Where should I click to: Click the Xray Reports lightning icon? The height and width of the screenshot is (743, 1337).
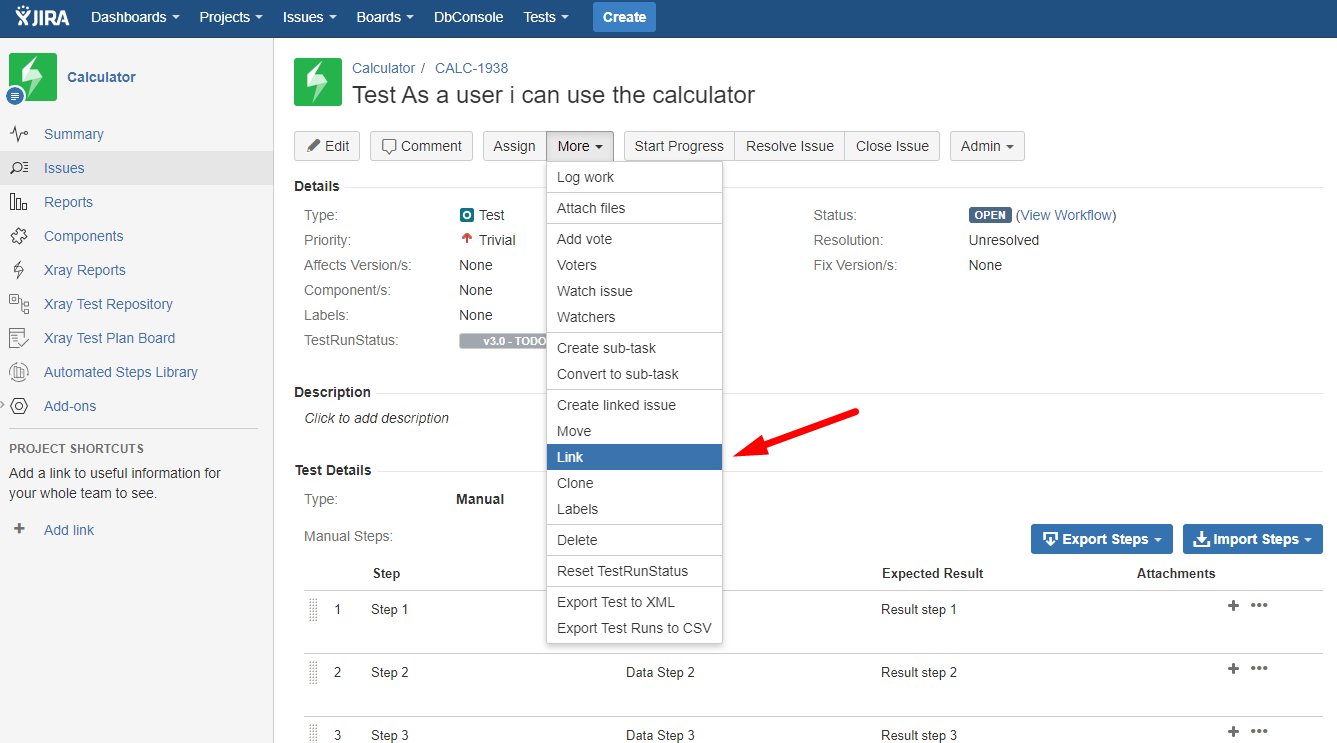tap(19, 270)
